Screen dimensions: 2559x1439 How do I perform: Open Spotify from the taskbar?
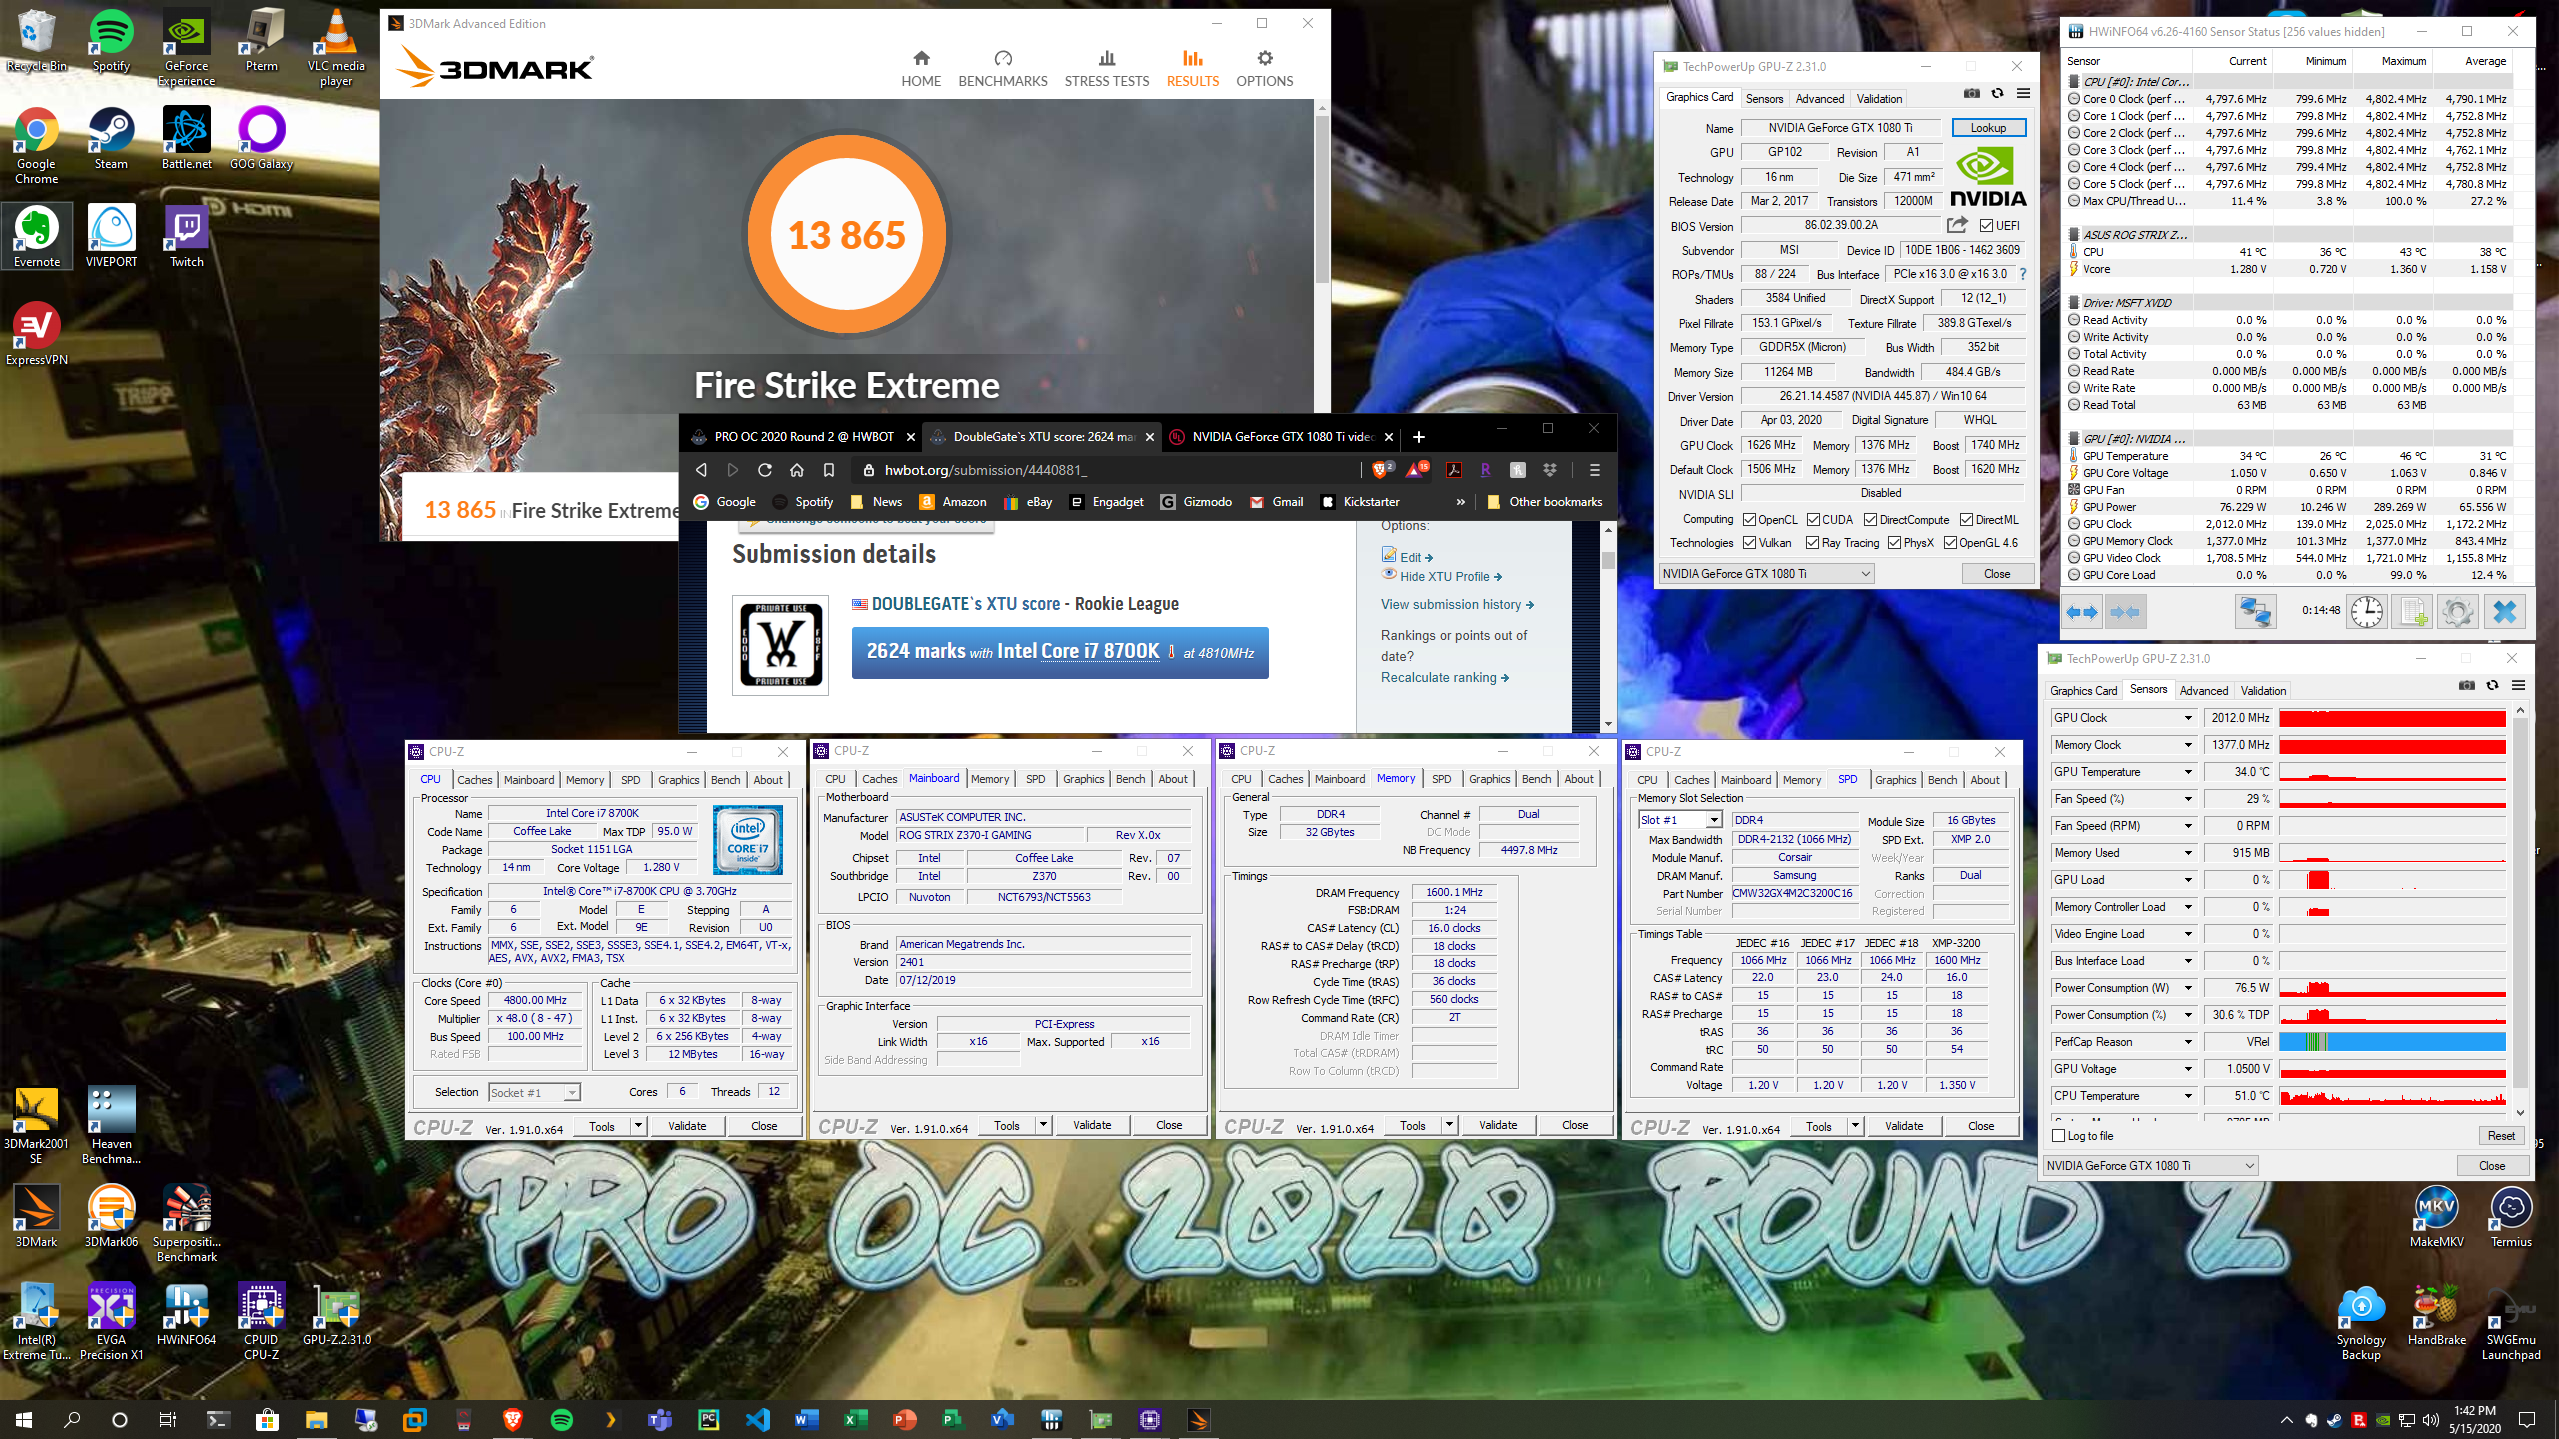561,1419
